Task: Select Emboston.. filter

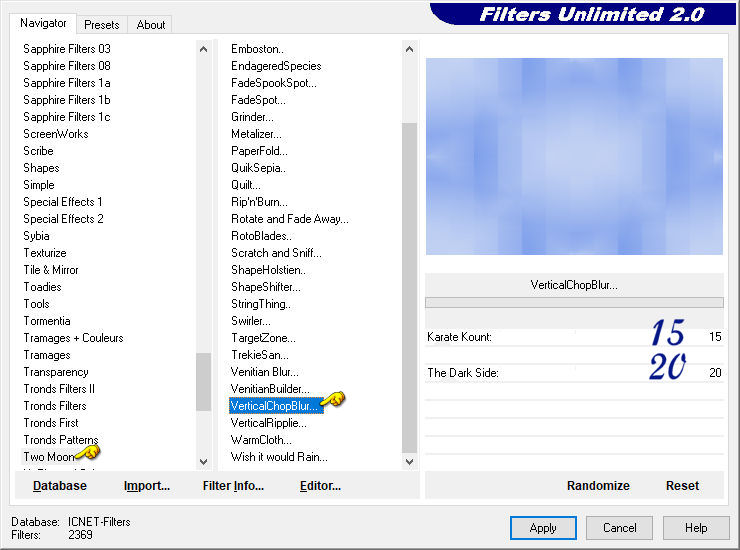Action: point(257,49)
